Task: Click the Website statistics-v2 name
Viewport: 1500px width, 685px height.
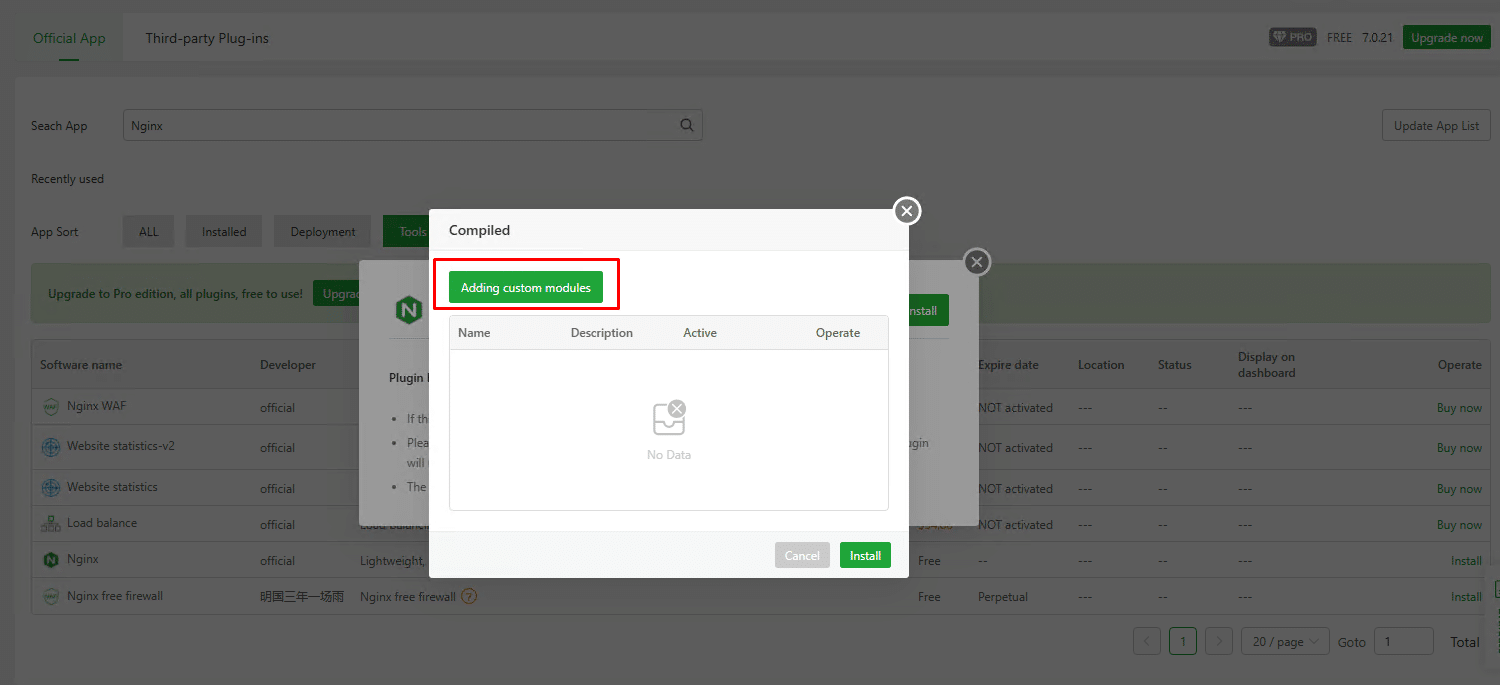Action: (x=121, y=446)
